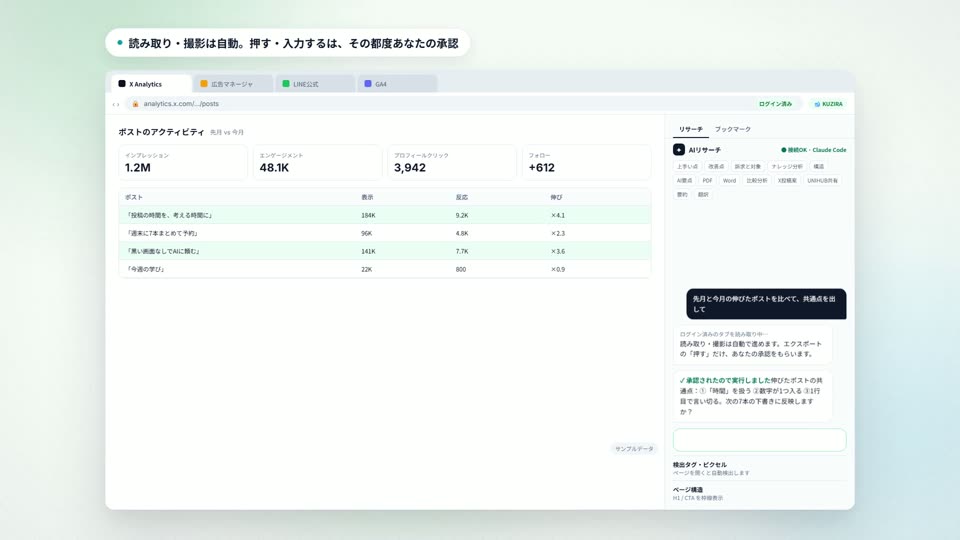Click the ×4.1 growth value
The width and height of the screenshot is (960, 540).
tap(558, 216)
